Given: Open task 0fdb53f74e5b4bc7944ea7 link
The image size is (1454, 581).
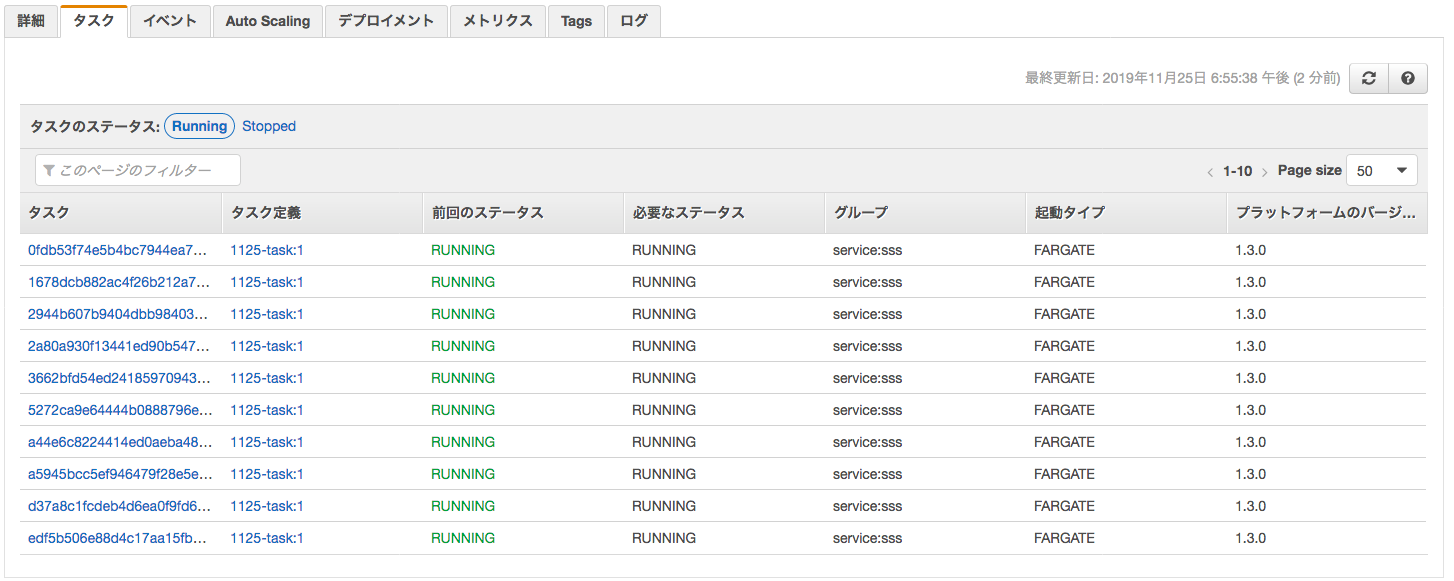Looking at the screenshot, I should [x=118, y=250].
